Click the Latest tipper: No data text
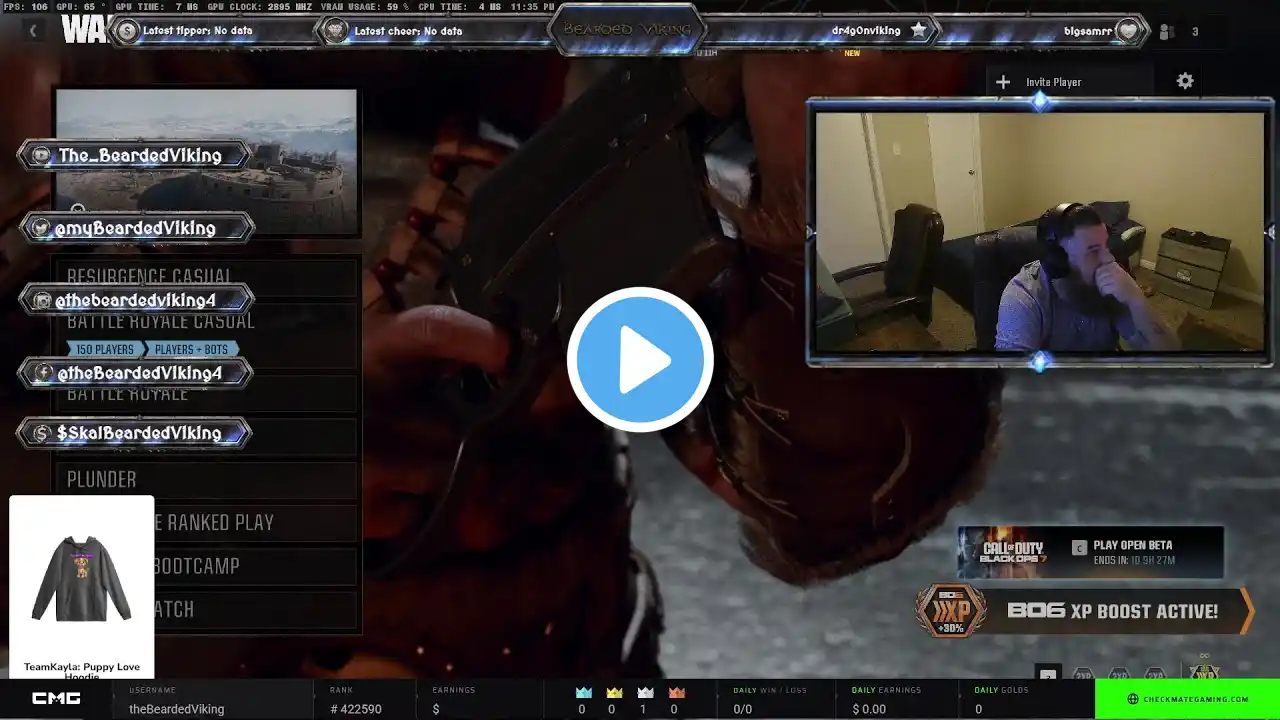Screen dimensions: 1280x720 pyautogui.click(x=198, y=31)
